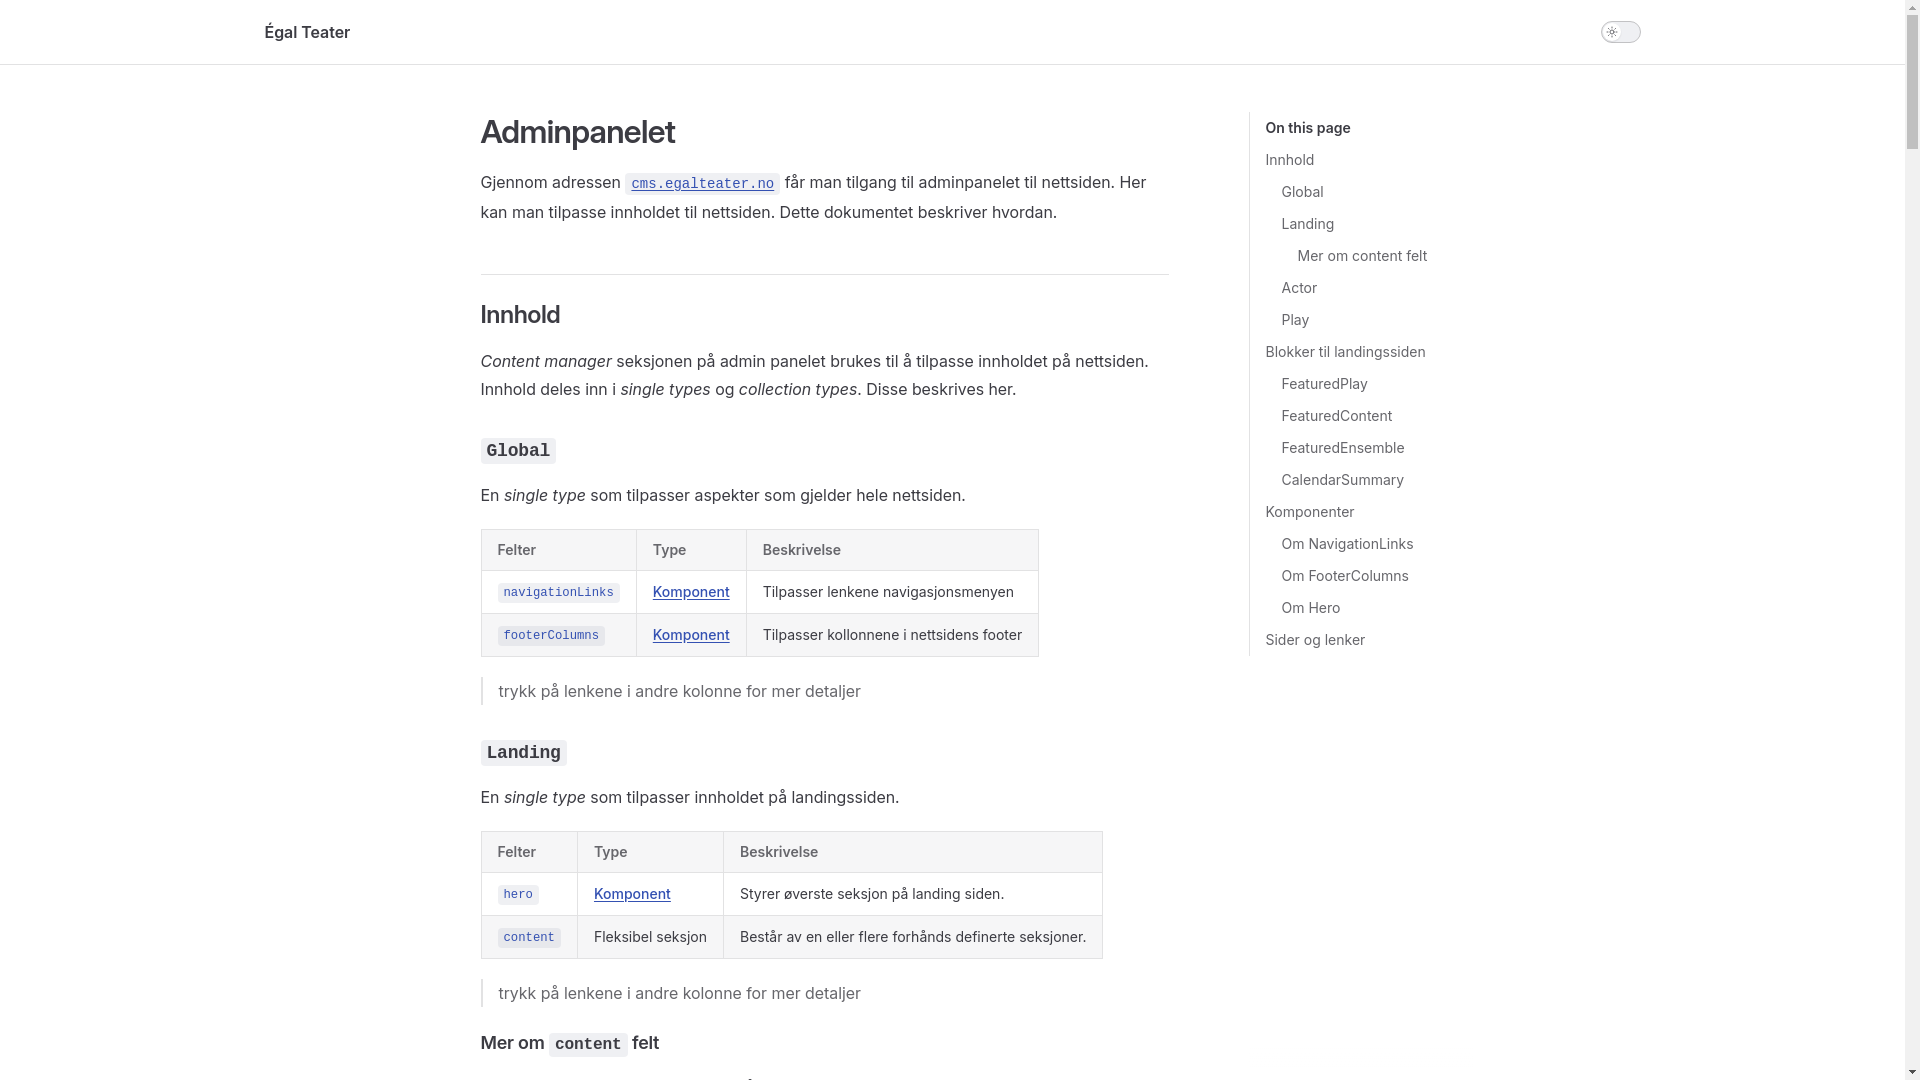The height and width of the screenshot is (1080, 1920).
Task: Follow the Komponent link in hero row
Action: (632, 894)
